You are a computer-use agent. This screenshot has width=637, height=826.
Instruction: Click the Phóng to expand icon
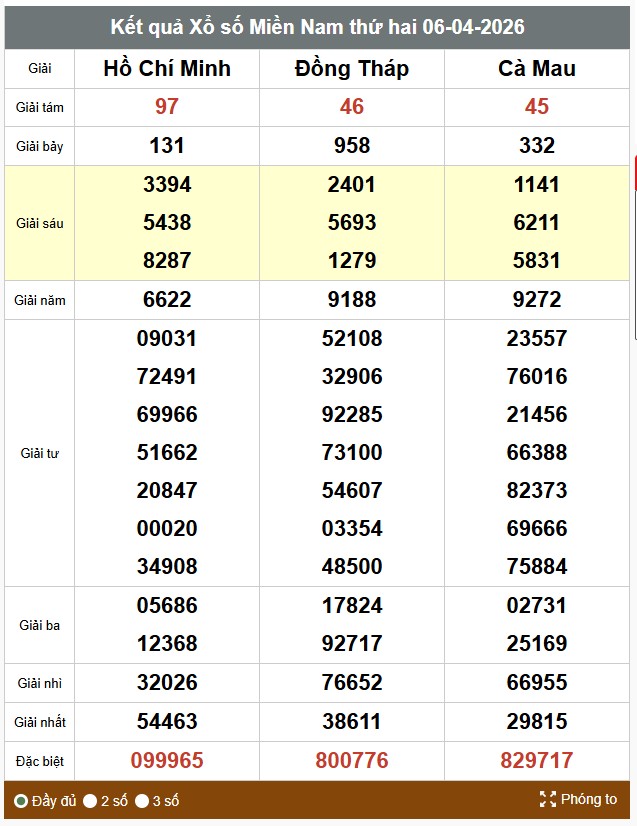[x=547, y=799]
